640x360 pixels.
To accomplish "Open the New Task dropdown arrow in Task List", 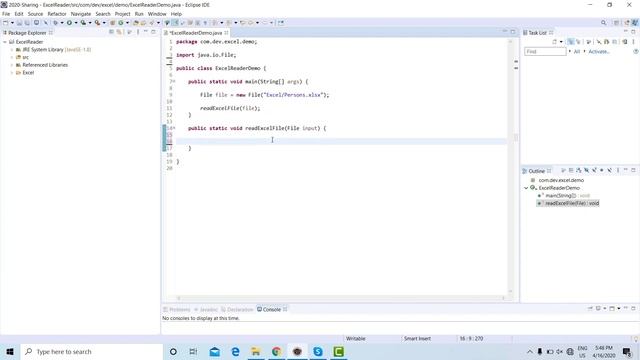I will tap(561, 42).
